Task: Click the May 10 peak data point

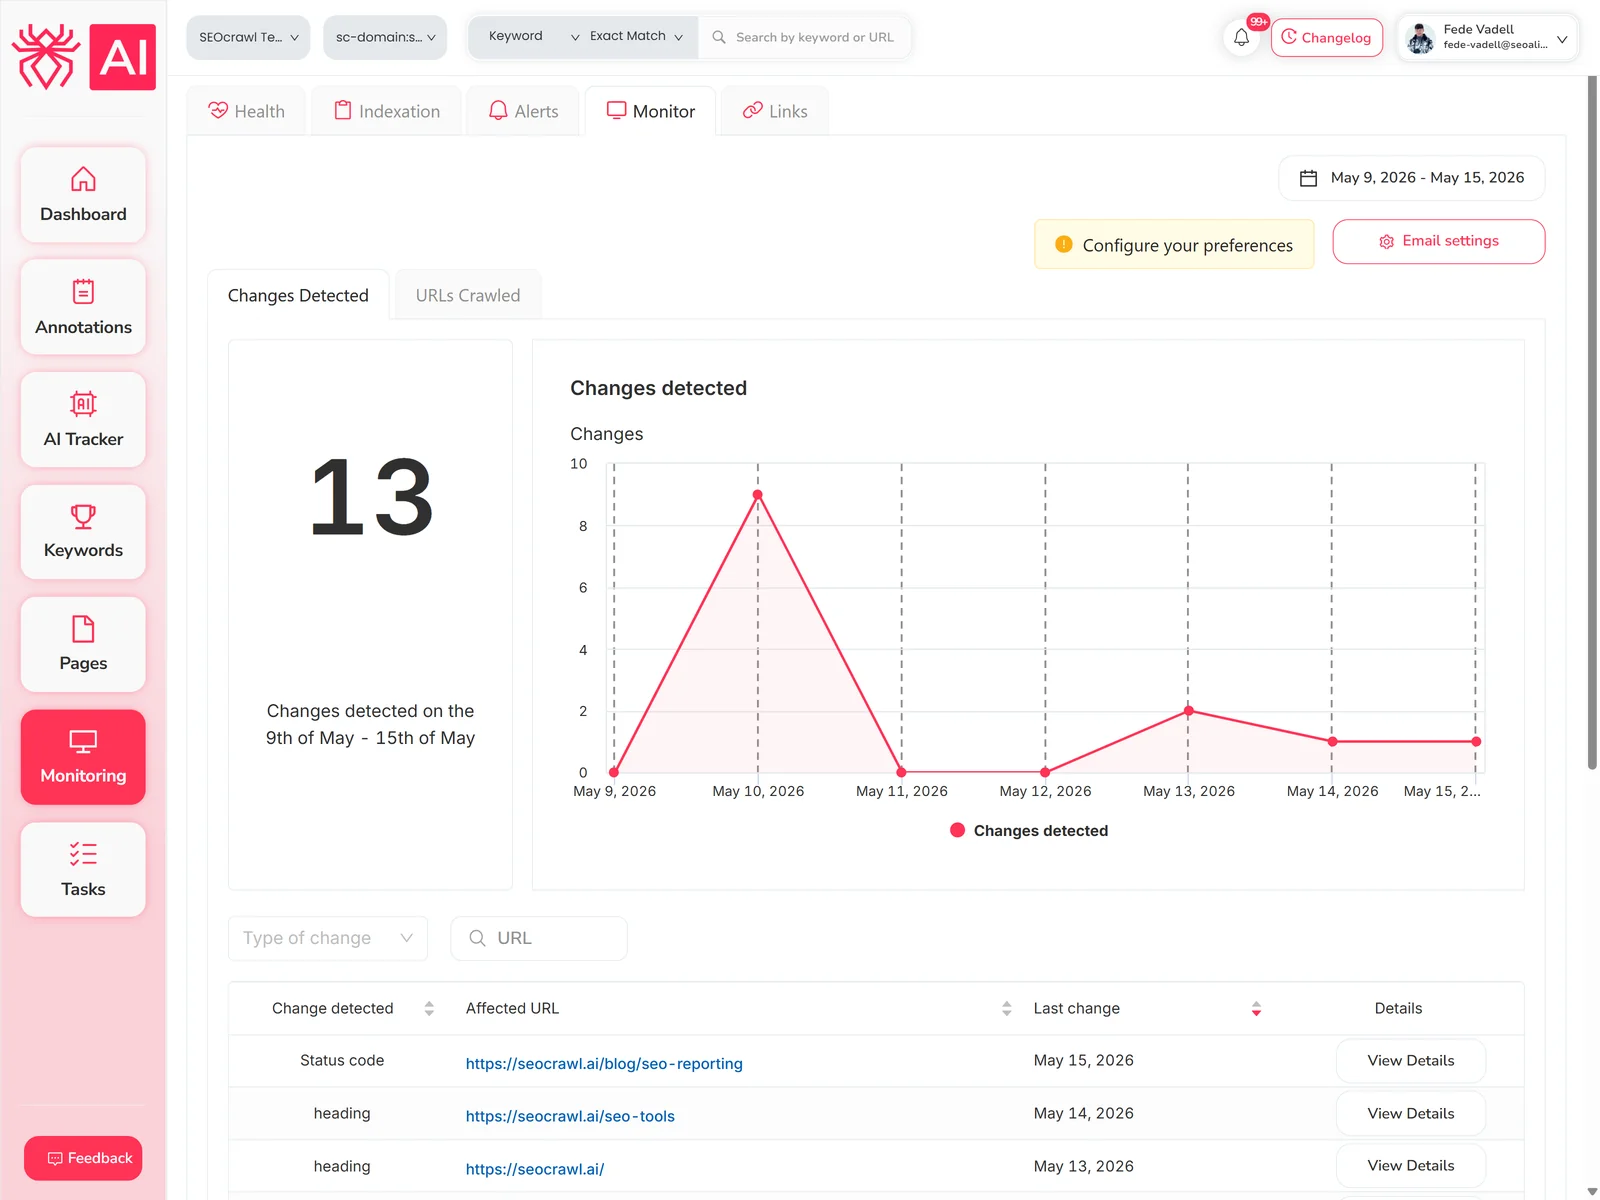Action: [x=757, y=495]
